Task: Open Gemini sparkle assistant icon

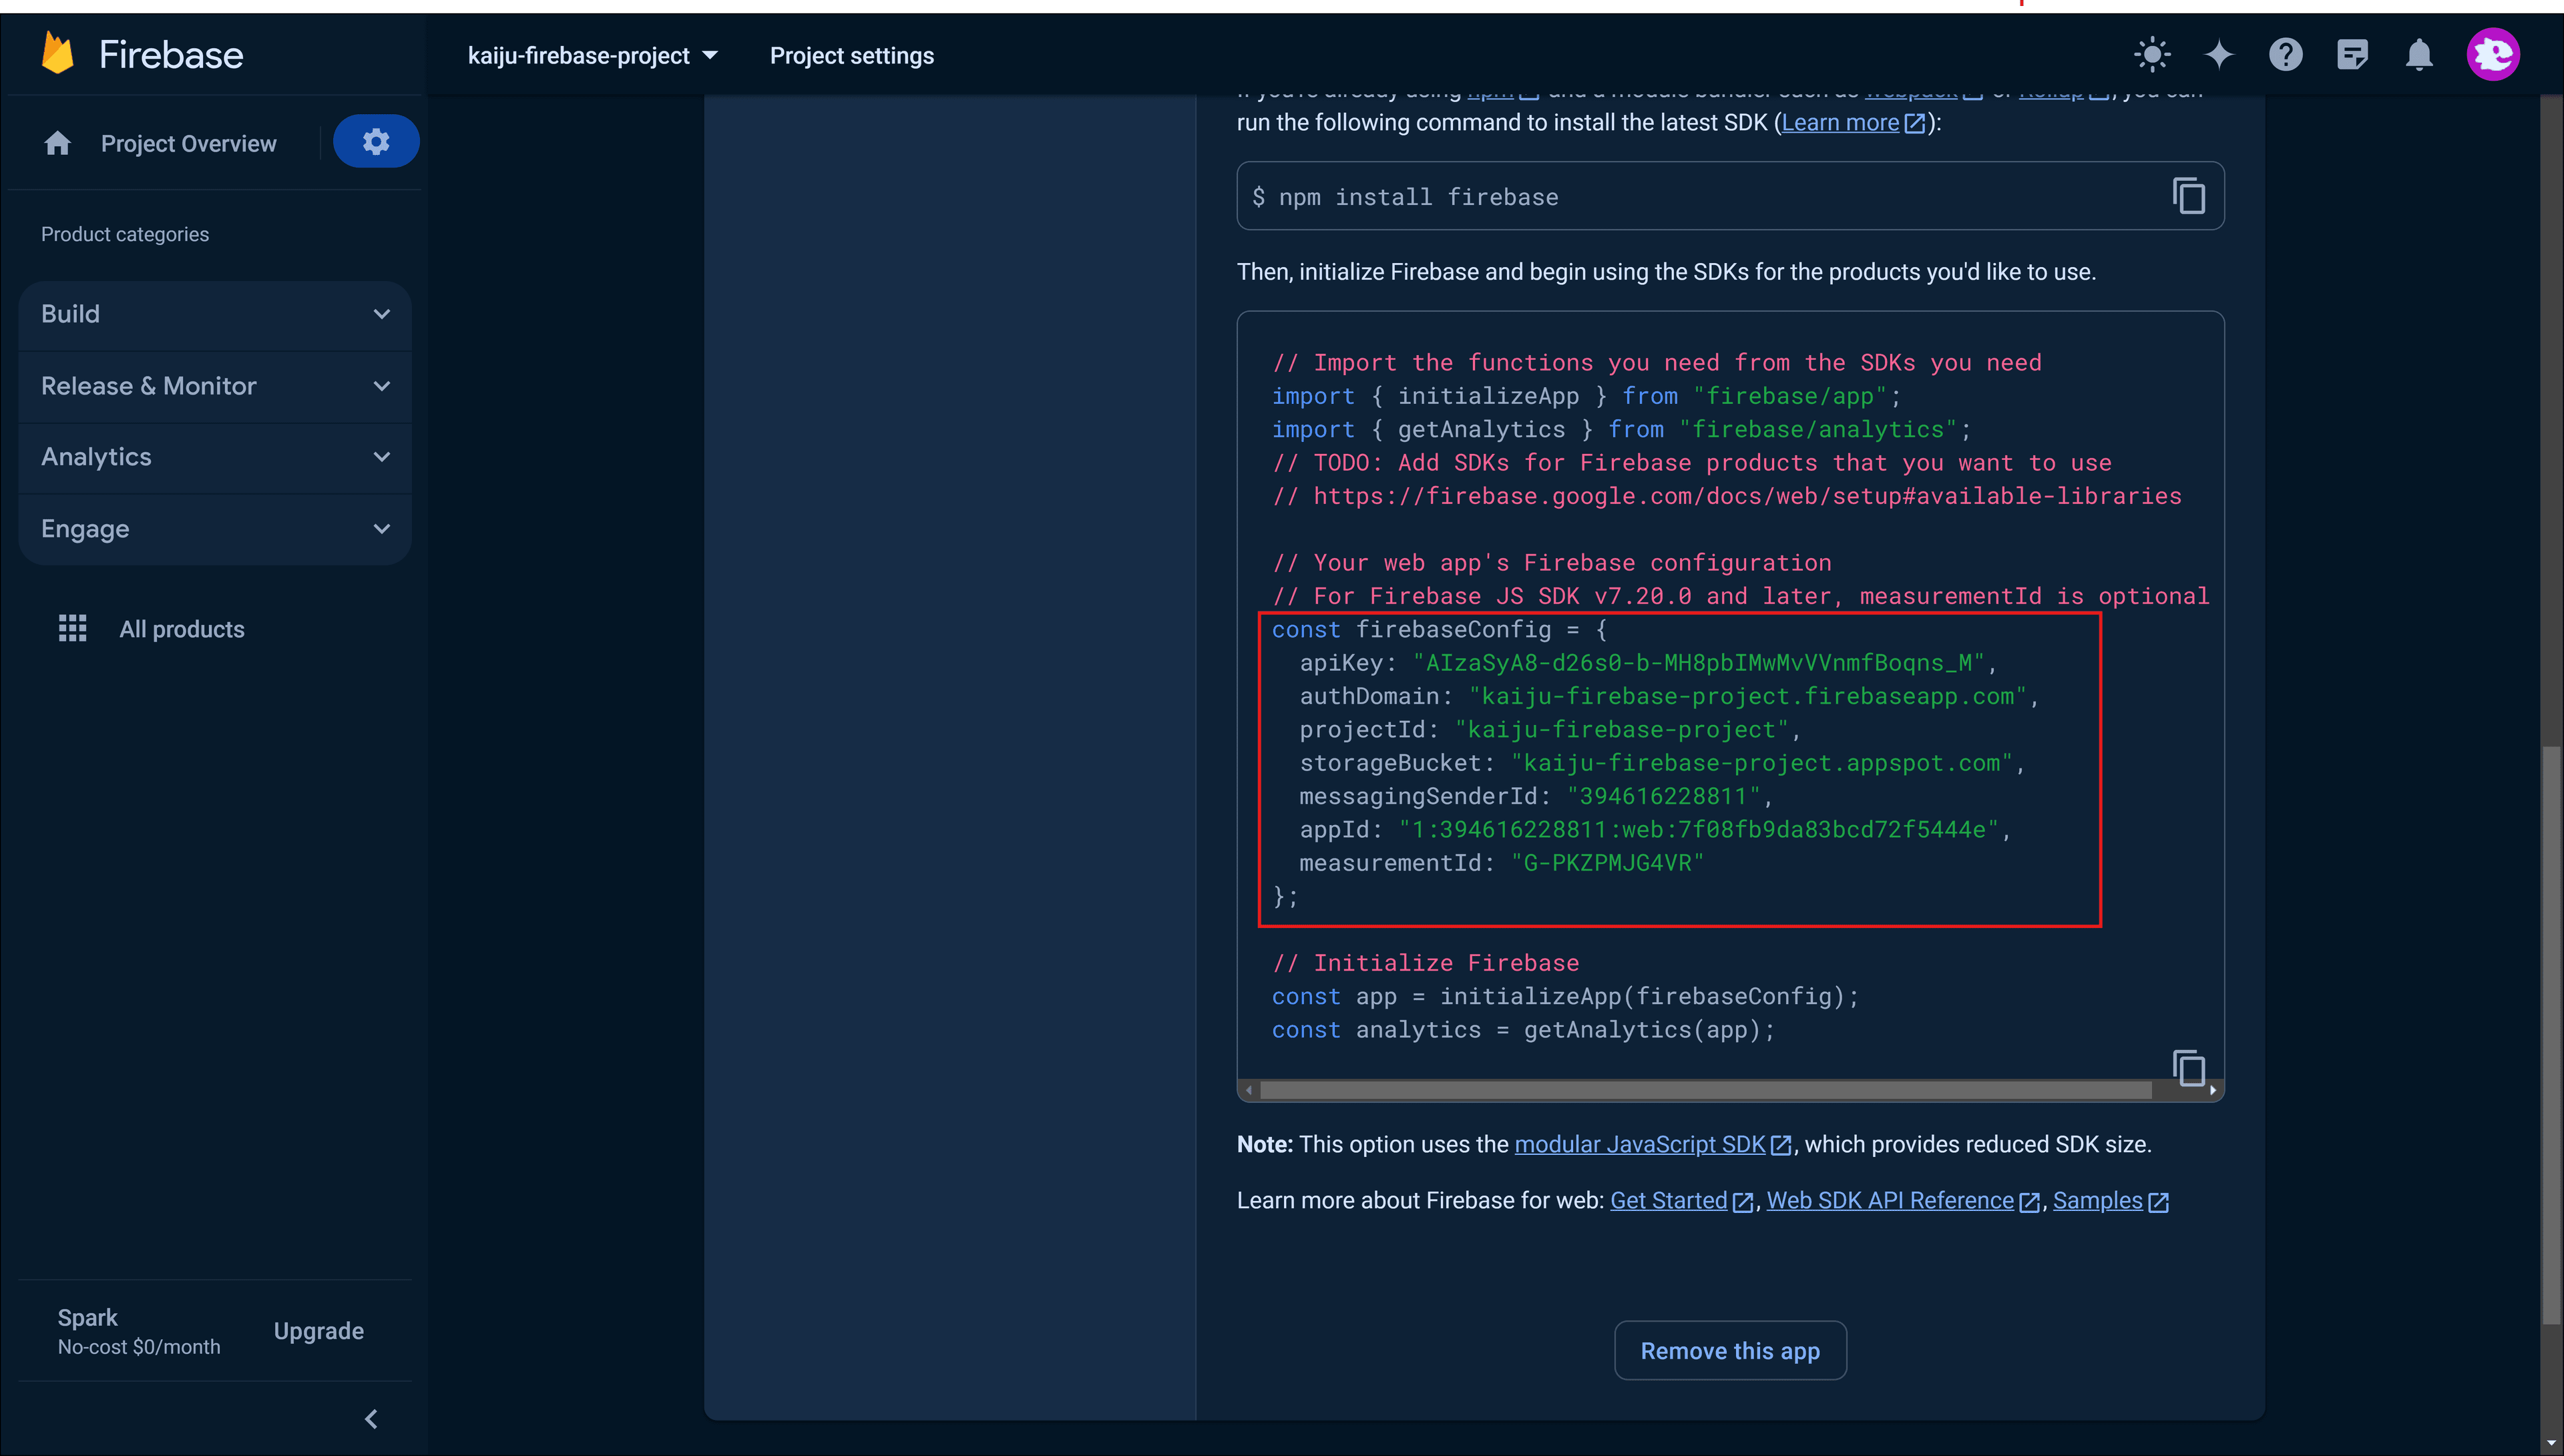Action: [x=2219, y=55]
